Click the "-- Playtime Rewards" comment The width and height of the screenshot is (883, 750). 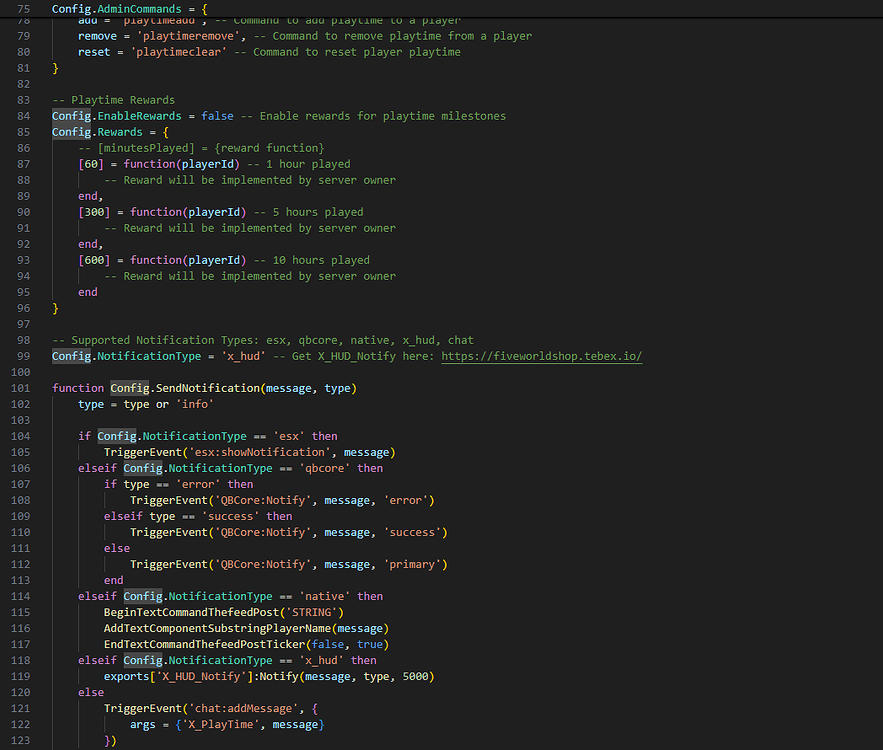(x=113, y=100)
